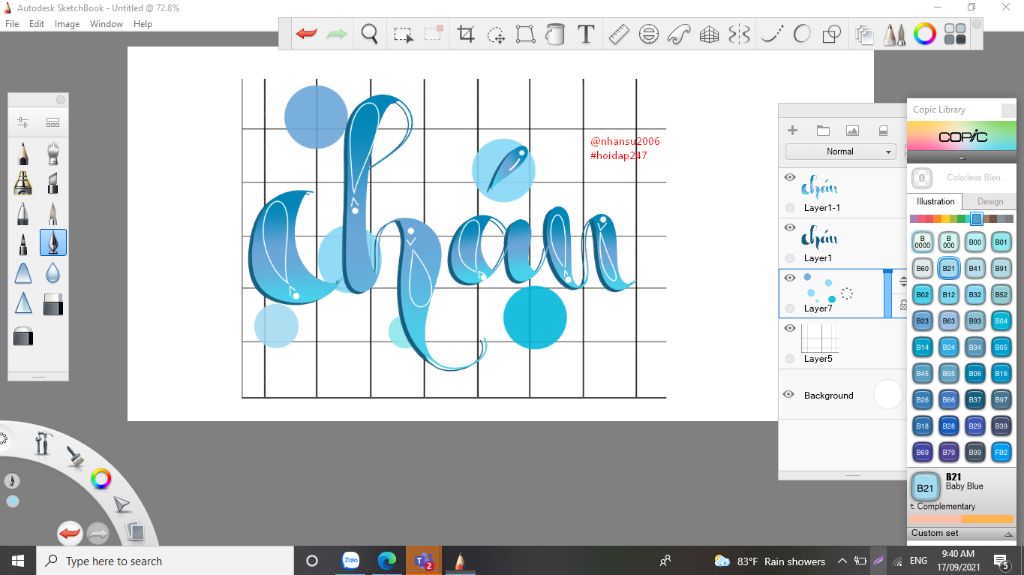Select the Pencil brush in palette
Viewport: 1024px width, 575px height.
point(23,153)
